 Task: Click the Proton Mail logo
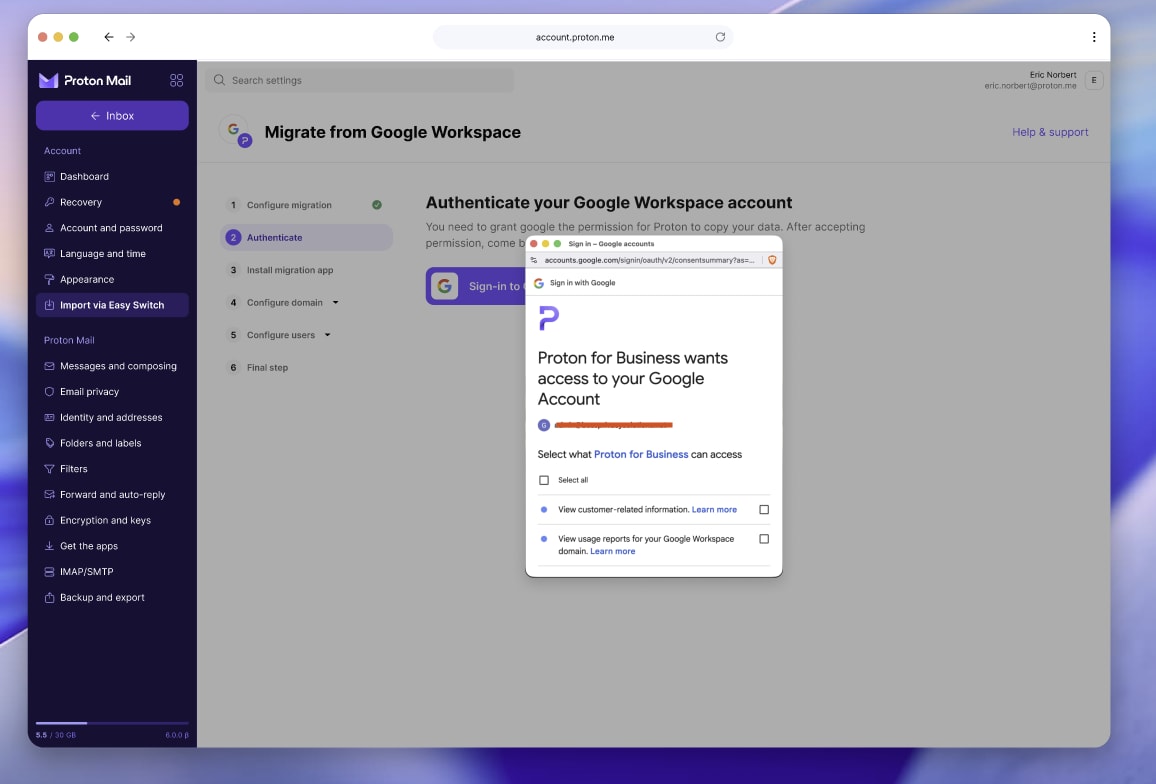(85, 80)
